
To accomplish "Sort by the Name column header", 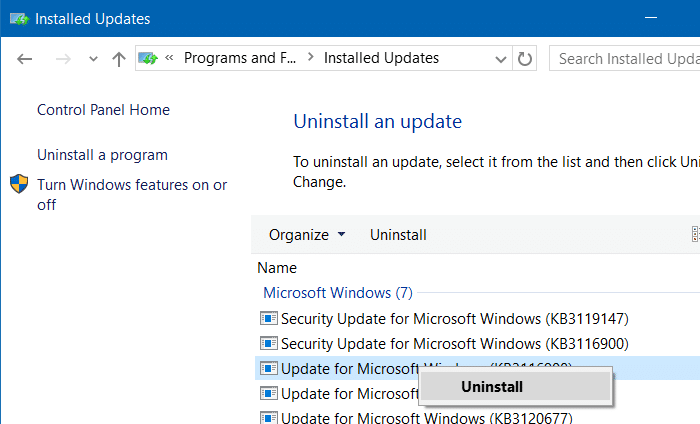I will pyautogui.click(x=277, y=268).
